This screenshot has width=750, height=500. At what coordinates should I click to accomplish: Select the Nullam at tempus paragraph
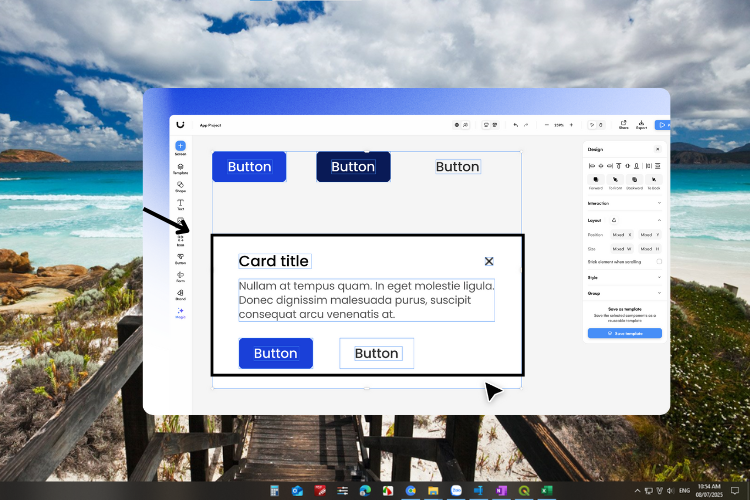coord(366,300)
